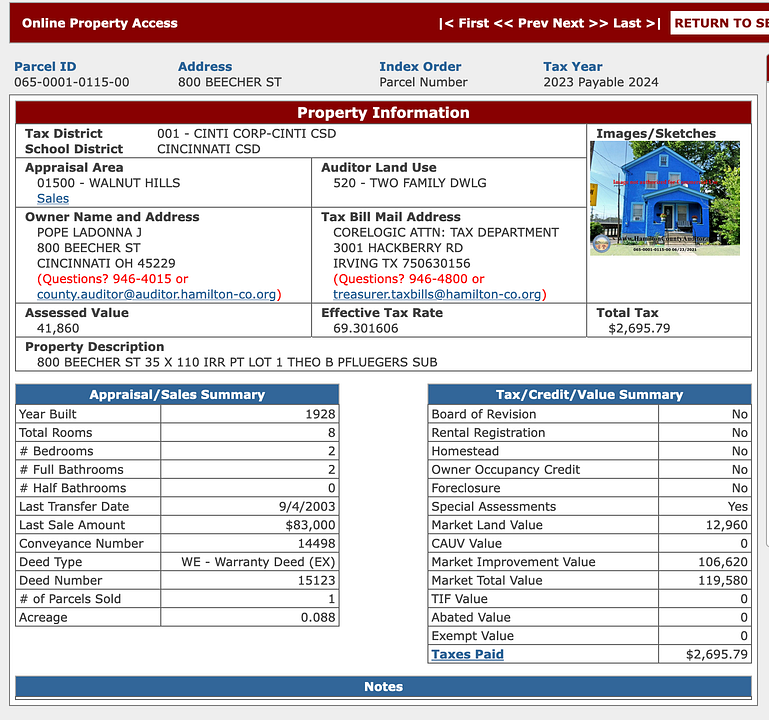The image size is (769, 720).
Task: Click Deed Number 15123
Action: click(317, 581)
